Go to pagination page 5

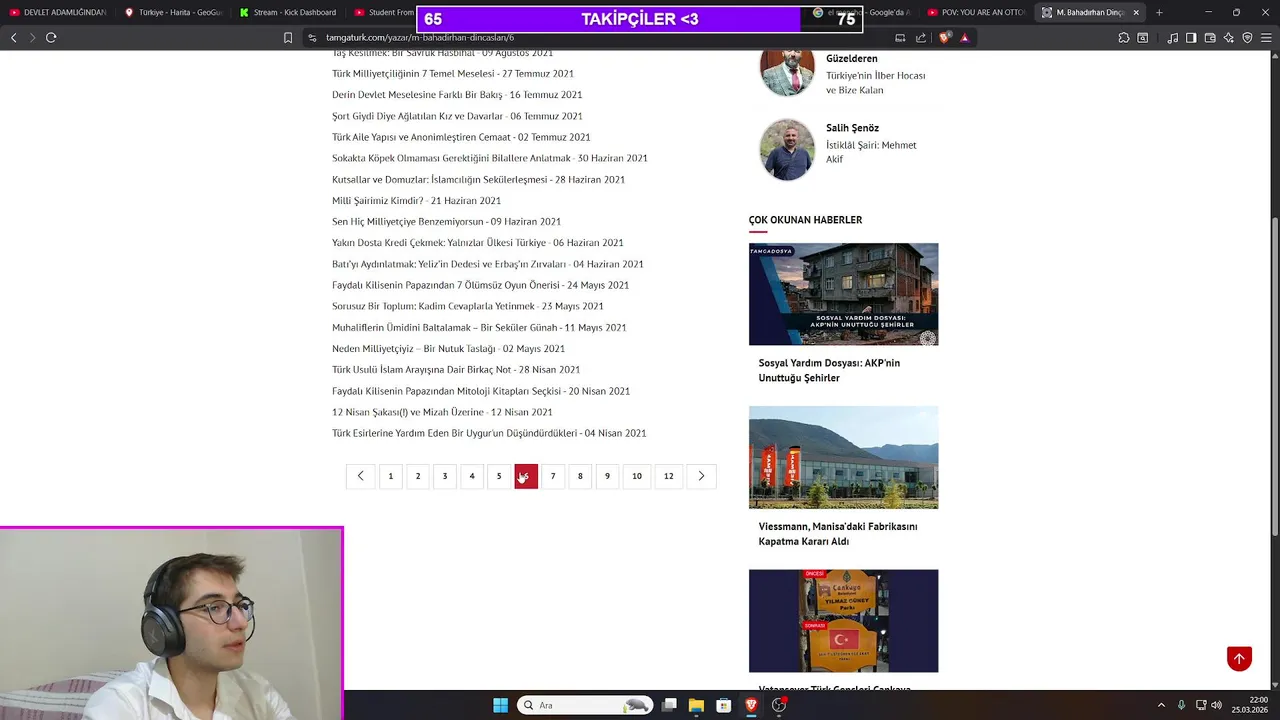[499, 476]
